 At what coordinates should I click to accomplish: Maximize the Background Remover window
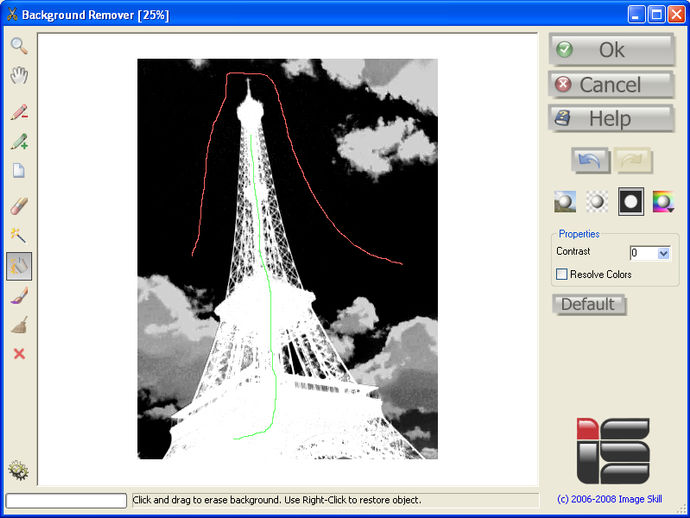657,15
